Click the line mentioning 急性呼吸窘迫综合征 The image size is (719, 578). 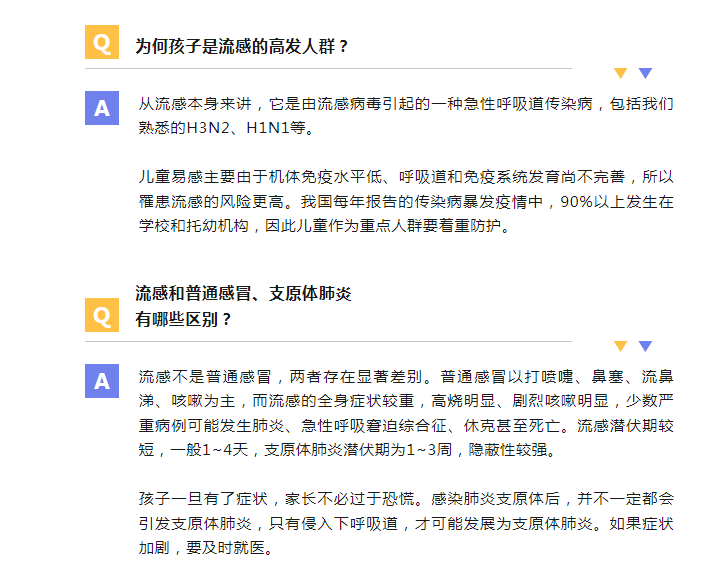[x=406, y=426]
